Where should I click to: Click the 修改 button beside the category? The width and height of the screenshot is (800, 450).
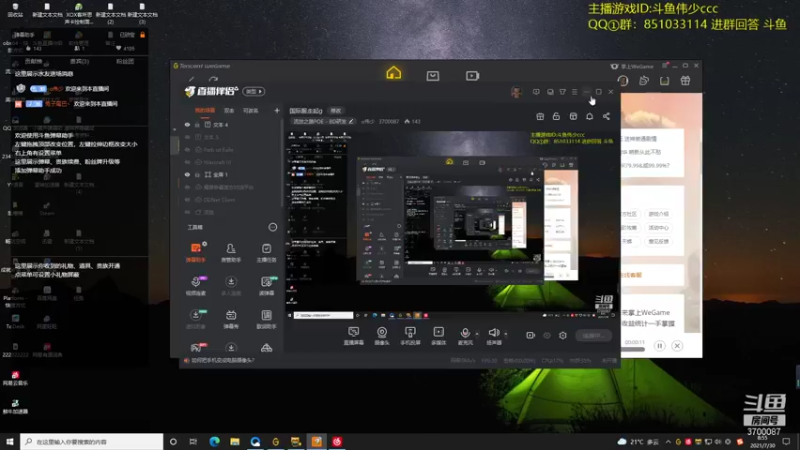(x=336, y=111)
